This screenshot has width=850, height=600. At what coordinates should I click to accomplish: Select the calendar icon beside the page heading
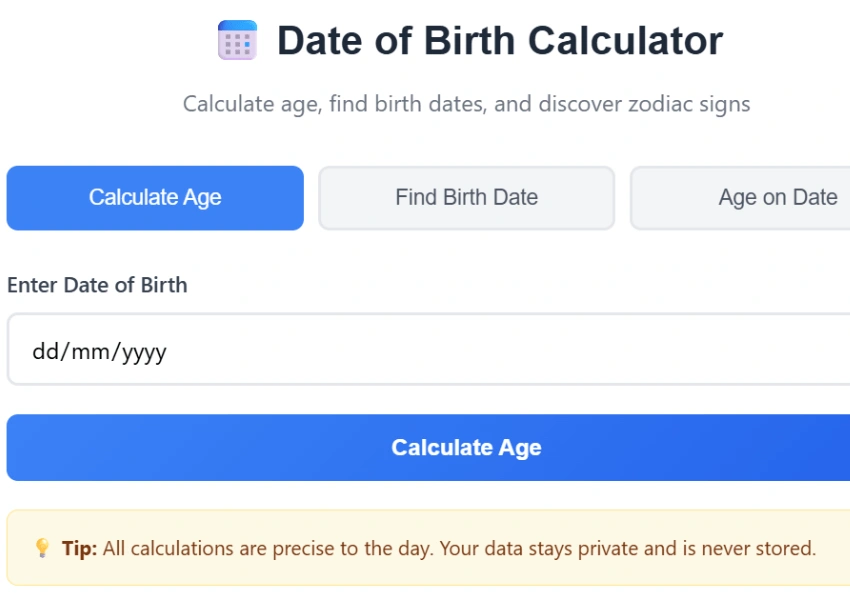(x=236, y=40)
